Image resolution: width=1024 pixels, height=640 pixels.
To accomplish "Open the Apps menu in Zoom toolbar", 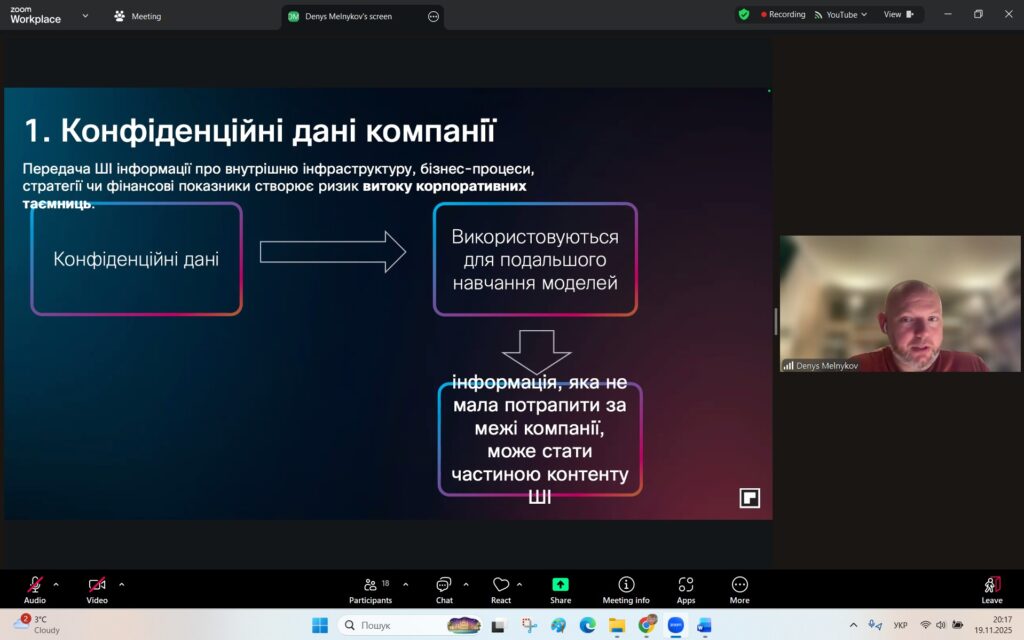I will [686, 589].
